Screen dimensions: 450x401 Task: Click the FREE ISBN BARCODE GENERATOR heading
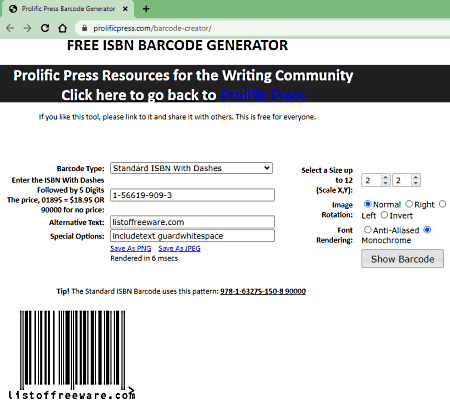(x=177, y=45)
